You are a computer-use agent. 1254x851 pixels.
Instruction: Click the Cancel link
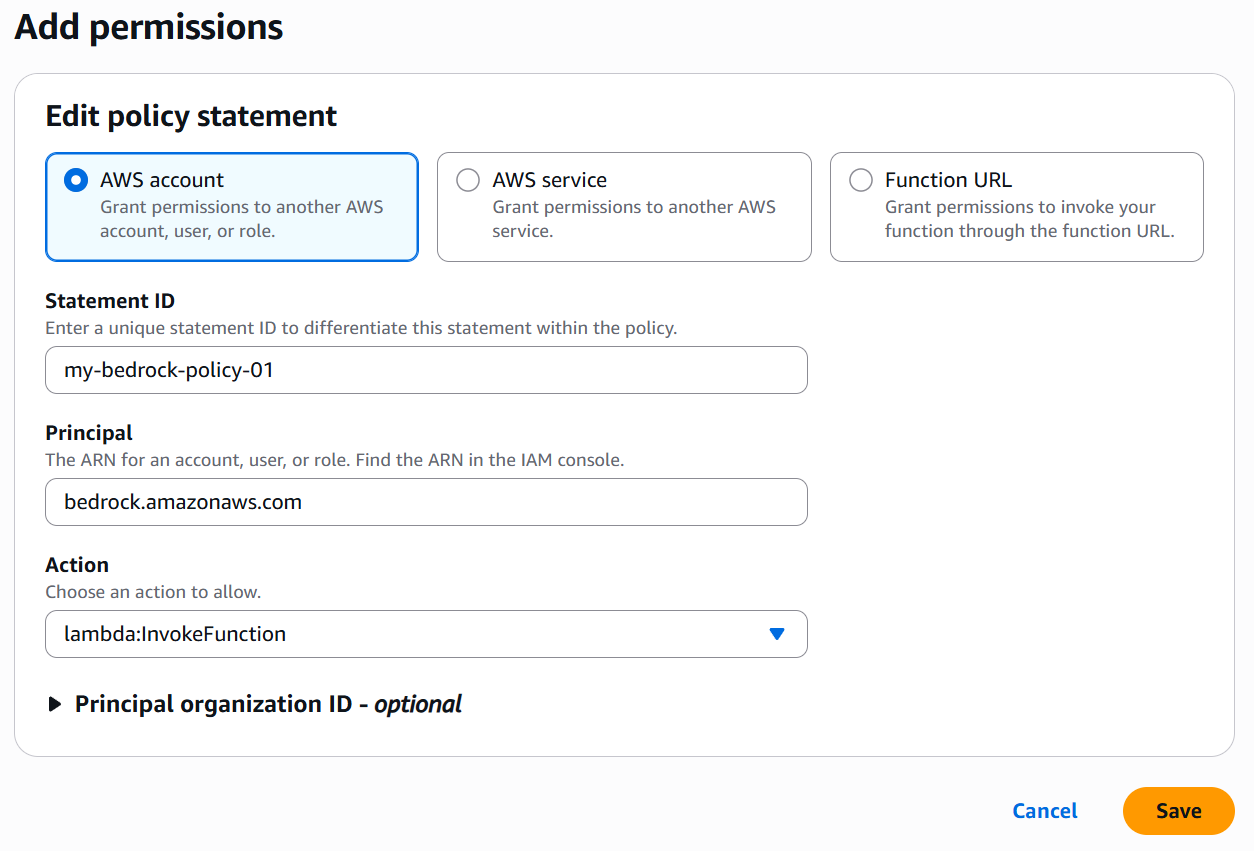(x=1045, y=811)
